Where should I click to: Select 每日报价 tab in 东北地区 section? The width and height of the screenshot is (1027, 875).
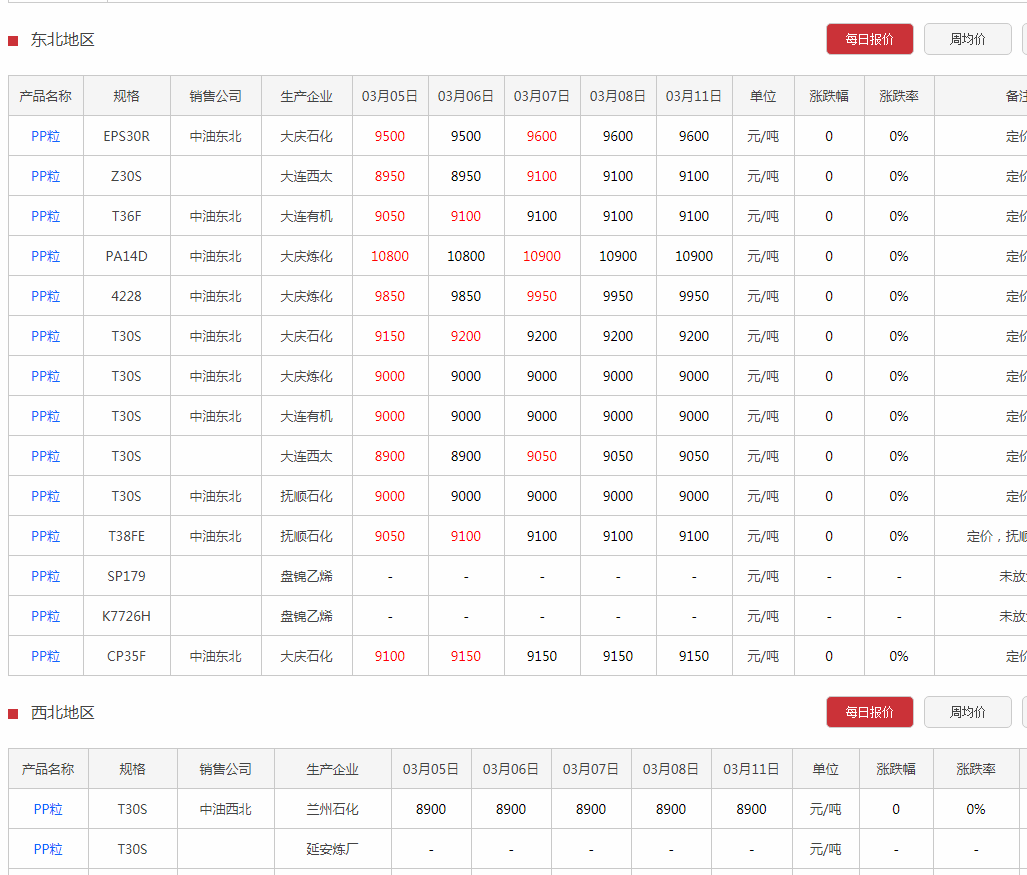(x=869, y=39)
